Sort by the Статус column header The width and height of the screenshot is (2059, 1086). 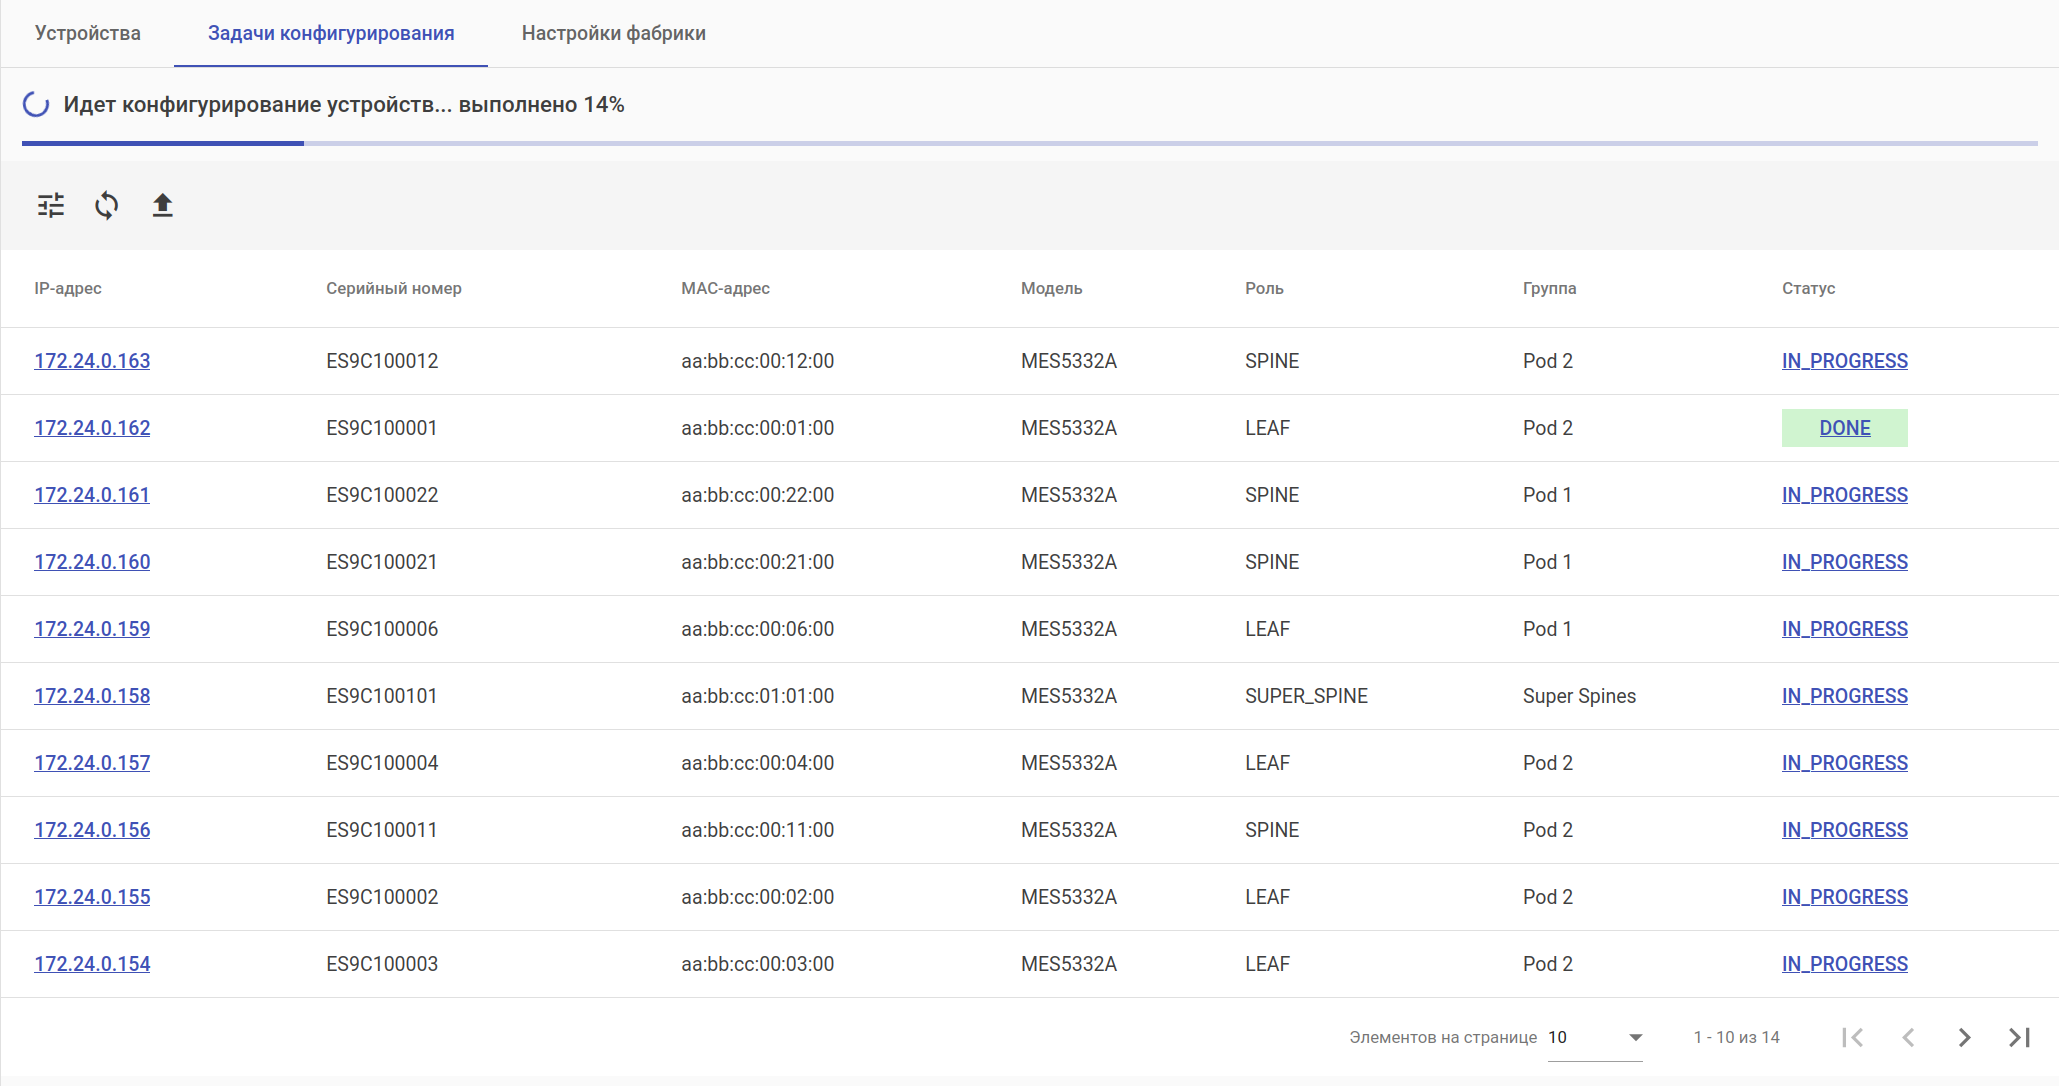click(1808, 288)
